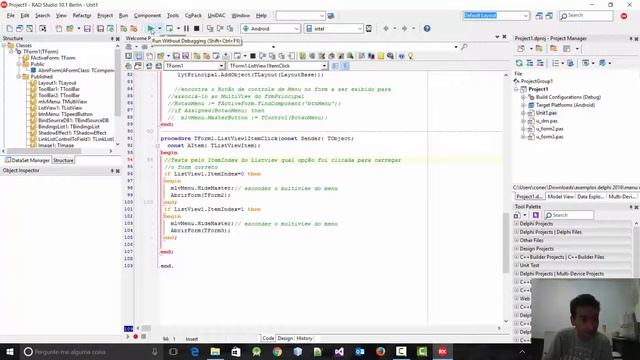Click the New Items icon in the main toolbar

58,29
